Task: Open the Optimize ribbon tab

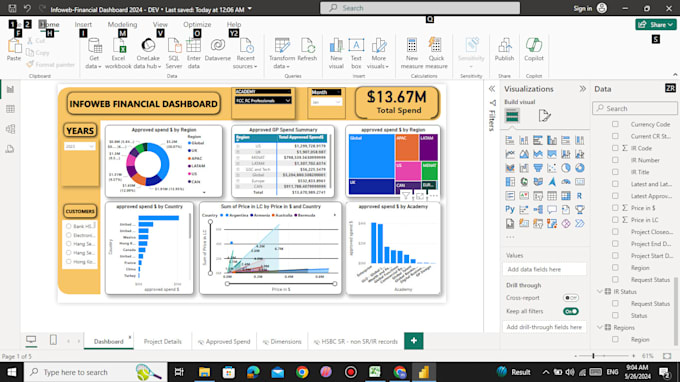Action: (x=197, y=25)
